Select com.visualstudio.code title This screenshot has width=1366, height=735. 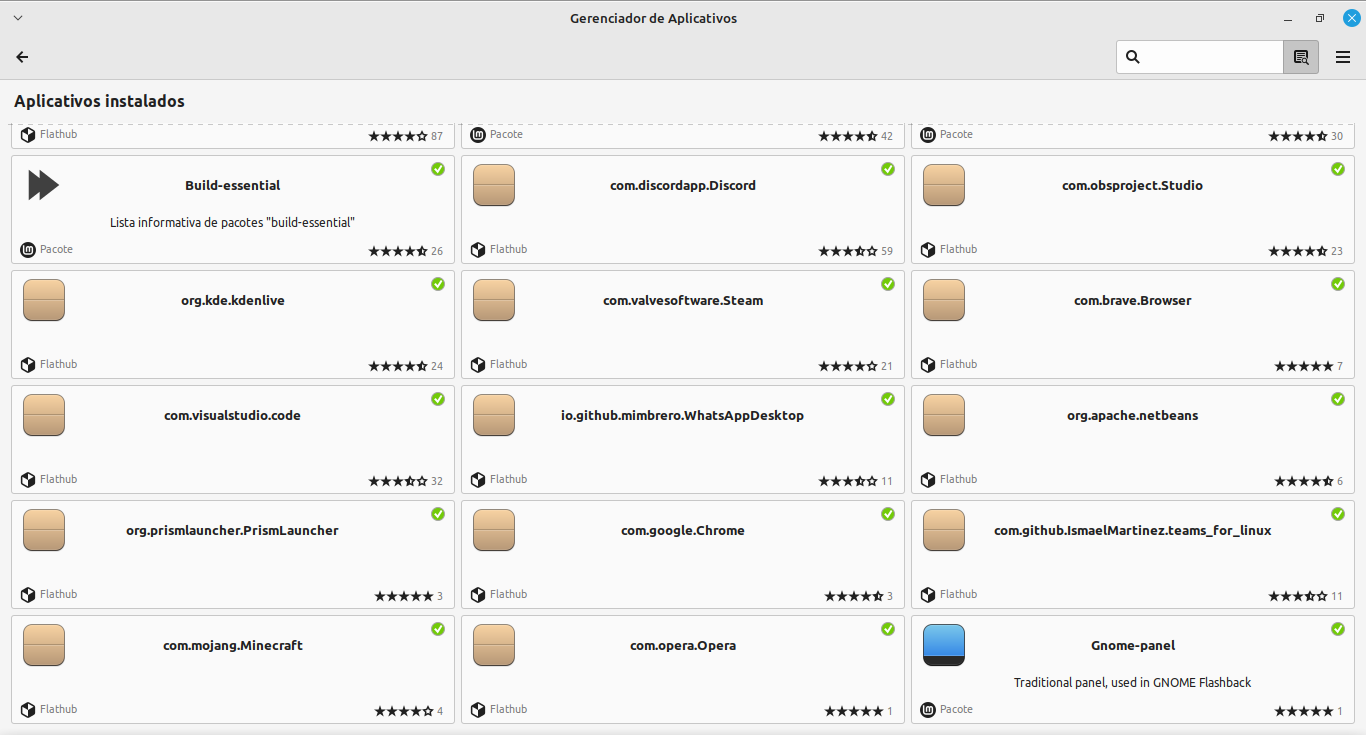[233, 415]
